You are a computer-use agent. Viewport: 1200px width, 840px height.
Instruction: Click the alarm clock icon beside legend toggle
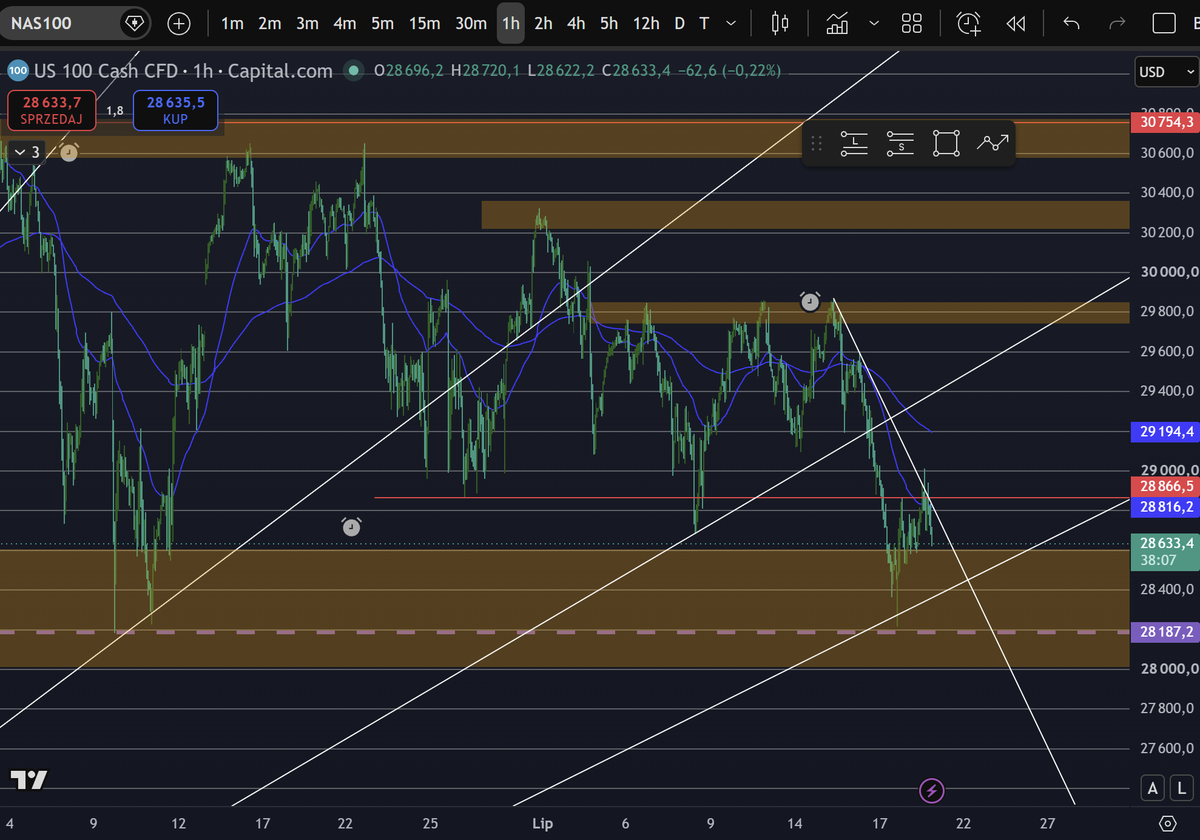[69, 152]
